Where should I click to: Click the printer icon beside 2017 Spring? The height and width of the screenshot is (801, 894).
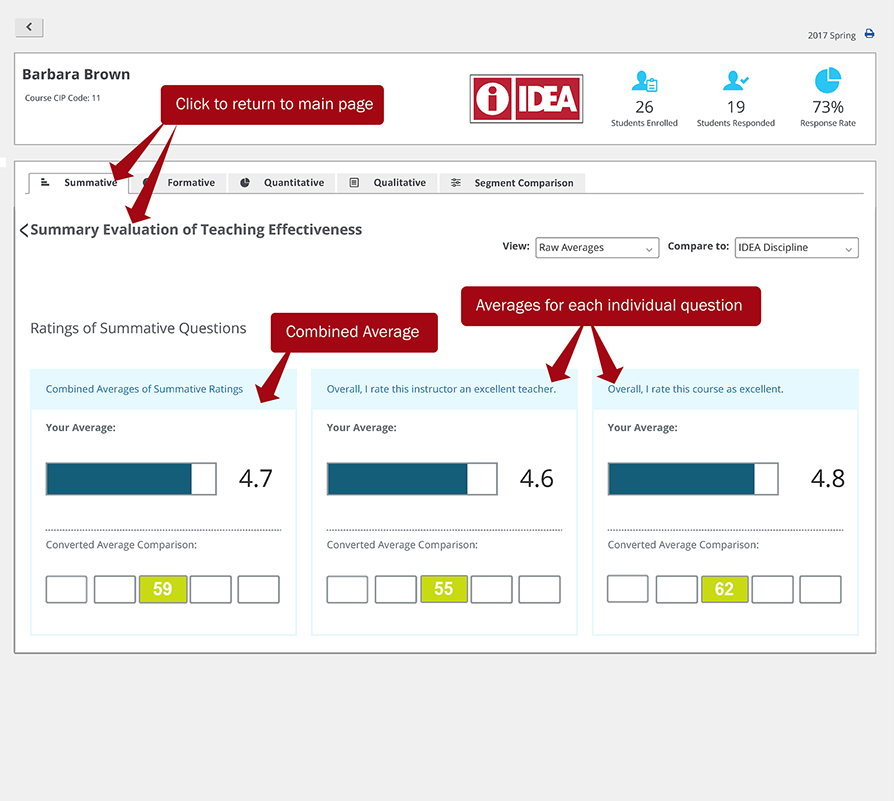(x=869, y=34)
